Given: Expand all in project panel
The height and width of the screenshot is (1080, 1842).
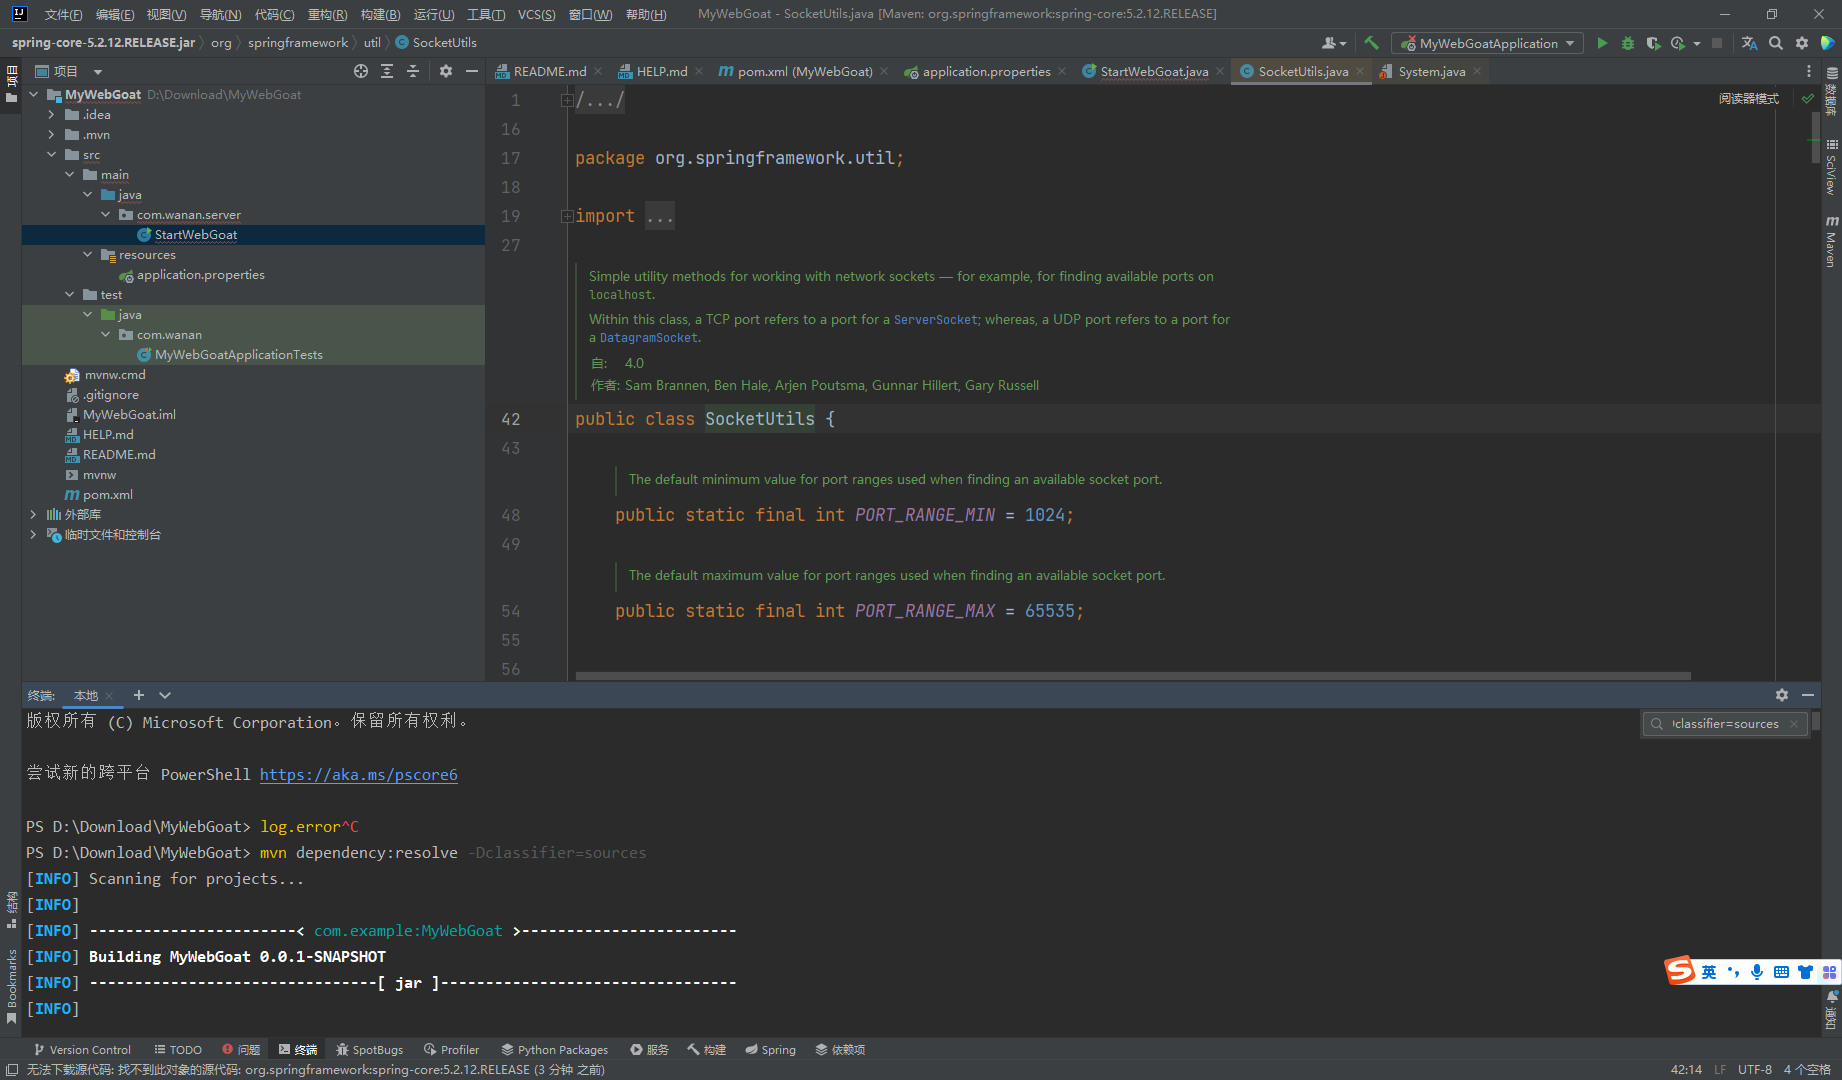Looking at the screenshot, I should point(387,71).
